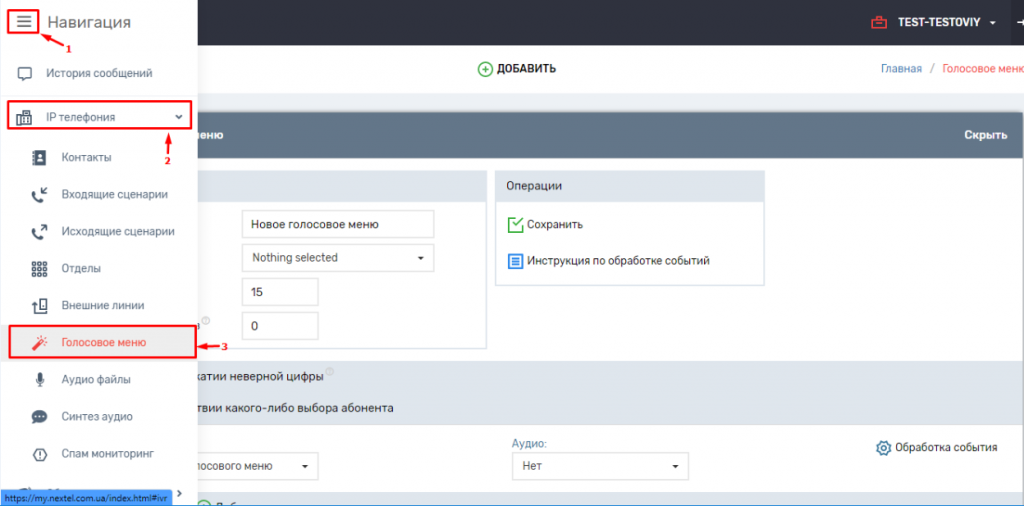Click the IP телефония building icon
This screenshot has width=1024, height=506.
[x=24, y=118]
